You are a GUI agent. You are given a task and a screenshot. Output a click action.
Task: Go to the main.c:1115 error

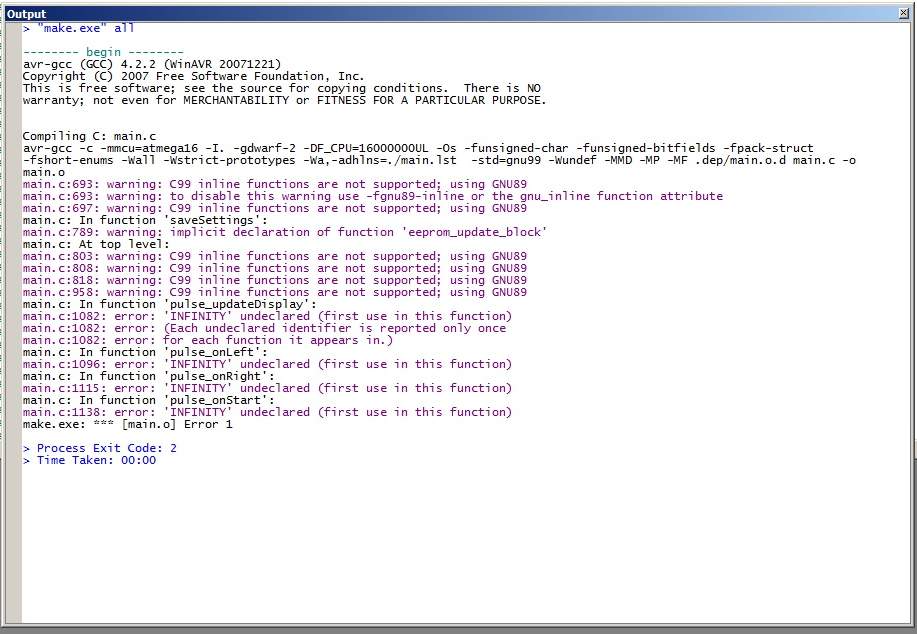click(x=266, y=388)
